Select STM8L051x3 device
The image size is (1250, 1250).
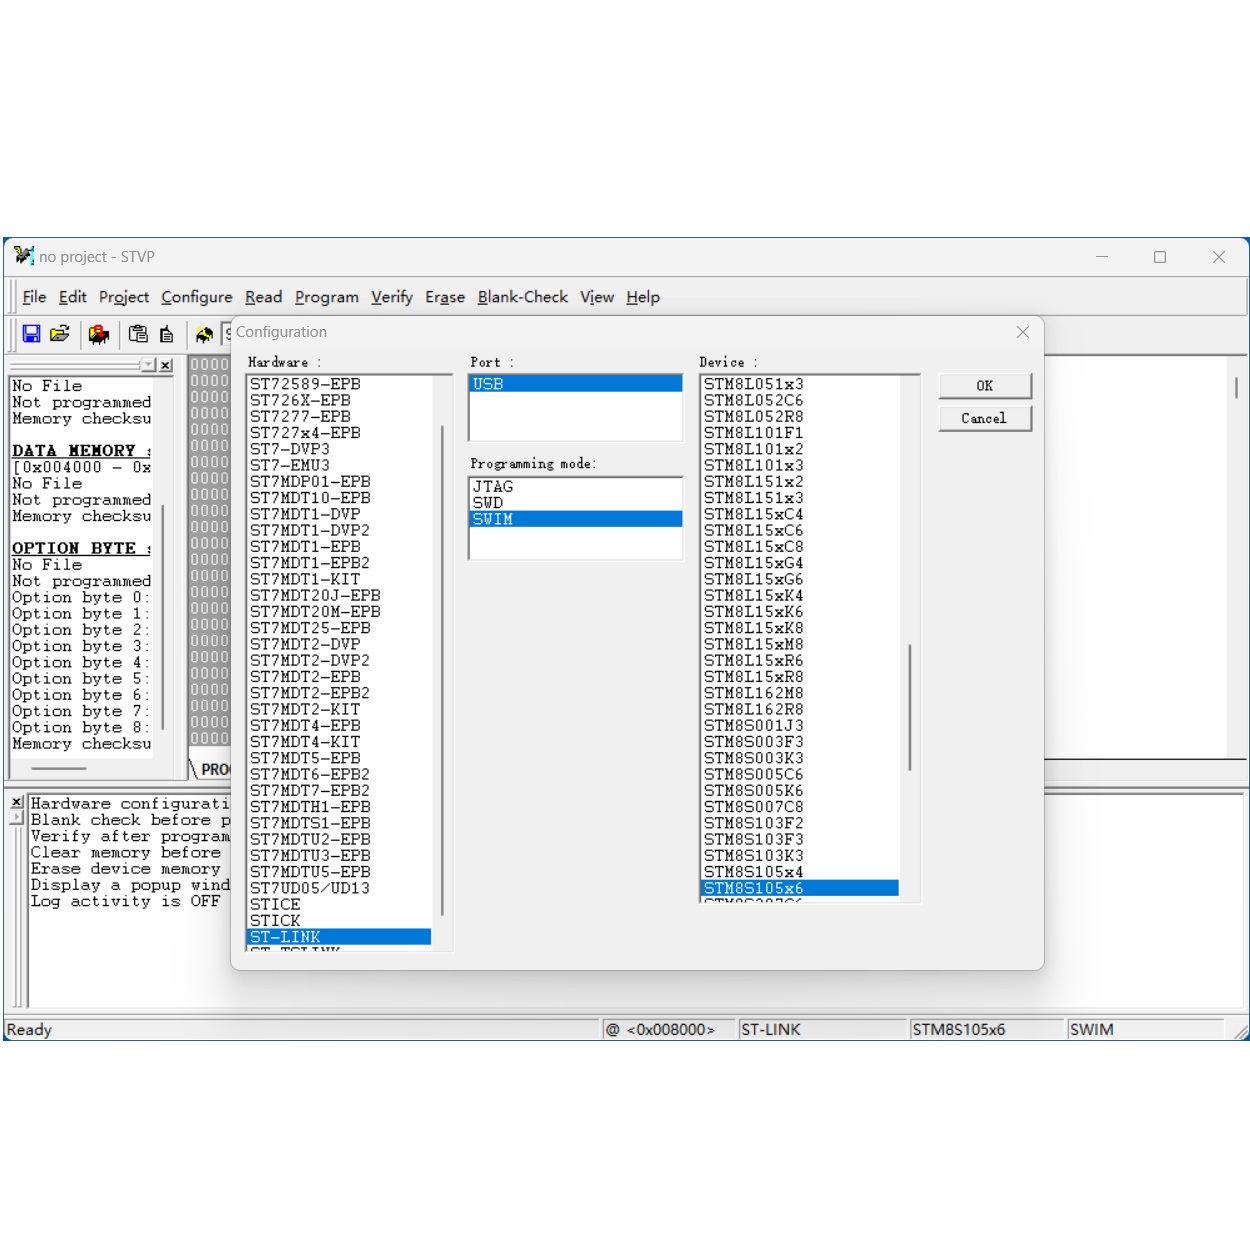(x=799, y=384)
